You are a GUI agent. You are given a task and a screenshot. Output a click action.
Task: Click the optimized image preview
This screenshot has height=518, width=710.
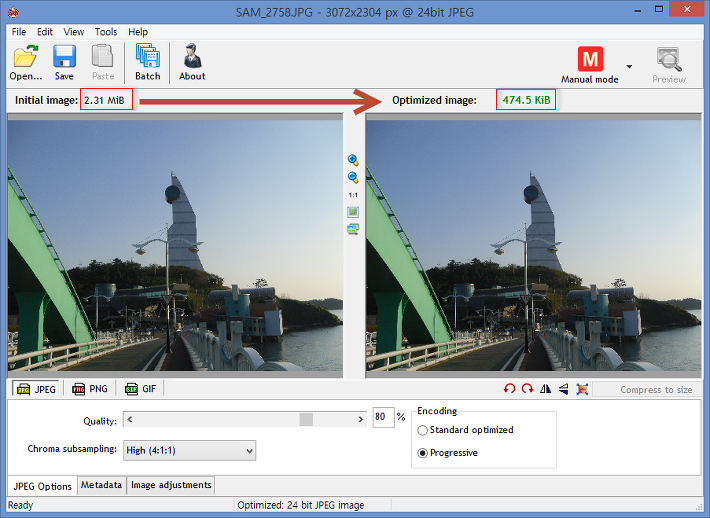coord(533,245)
